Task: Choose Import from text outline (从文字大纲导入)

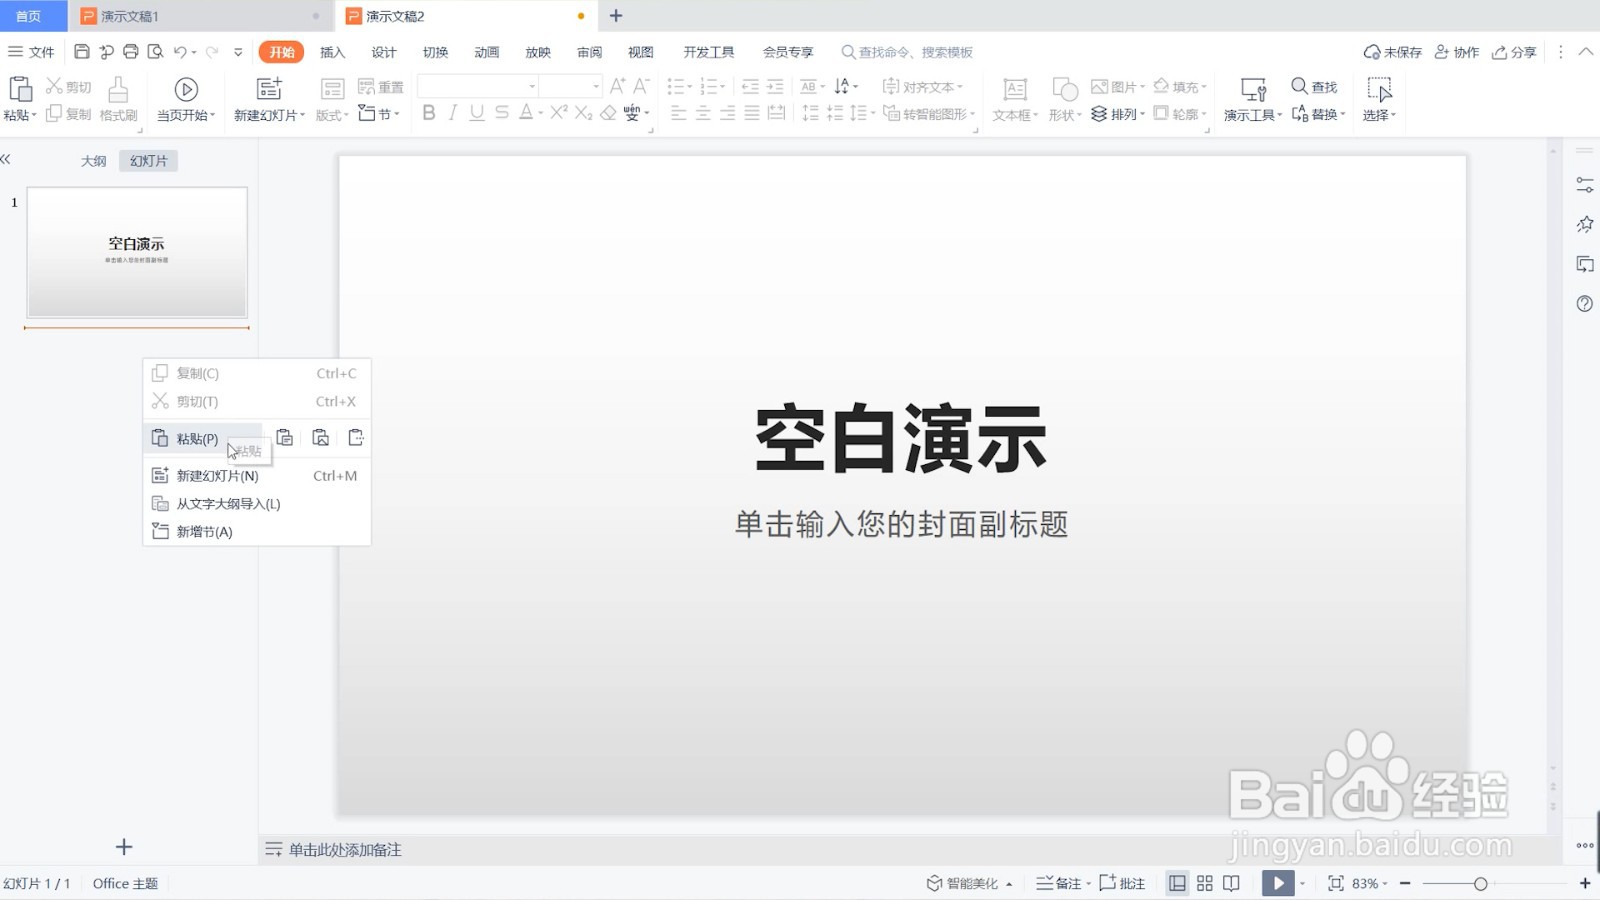Action: (257, 504)
